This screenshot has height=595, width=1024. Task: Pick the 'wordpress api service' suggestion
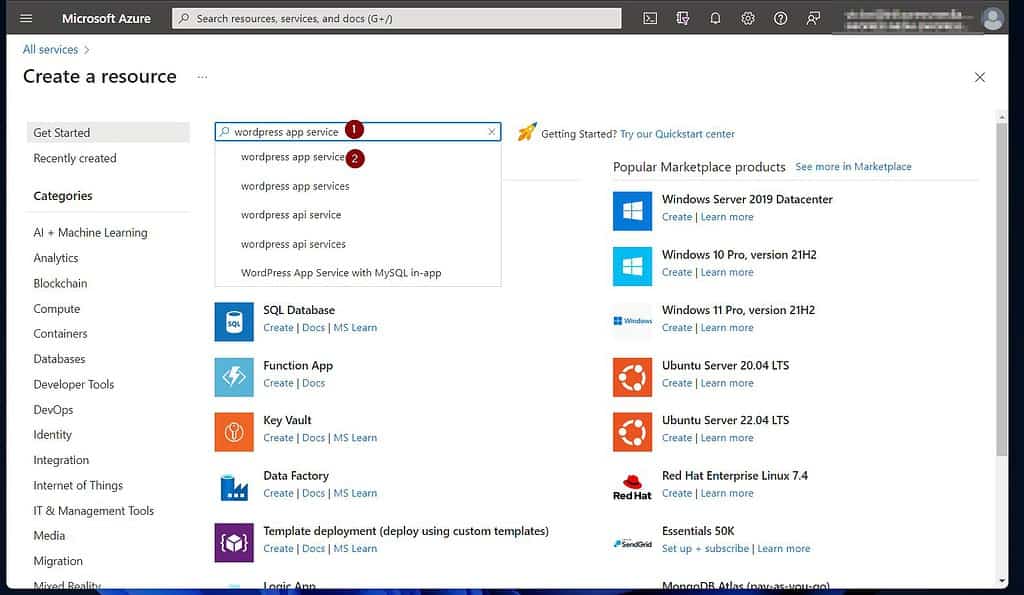[358, 215]
